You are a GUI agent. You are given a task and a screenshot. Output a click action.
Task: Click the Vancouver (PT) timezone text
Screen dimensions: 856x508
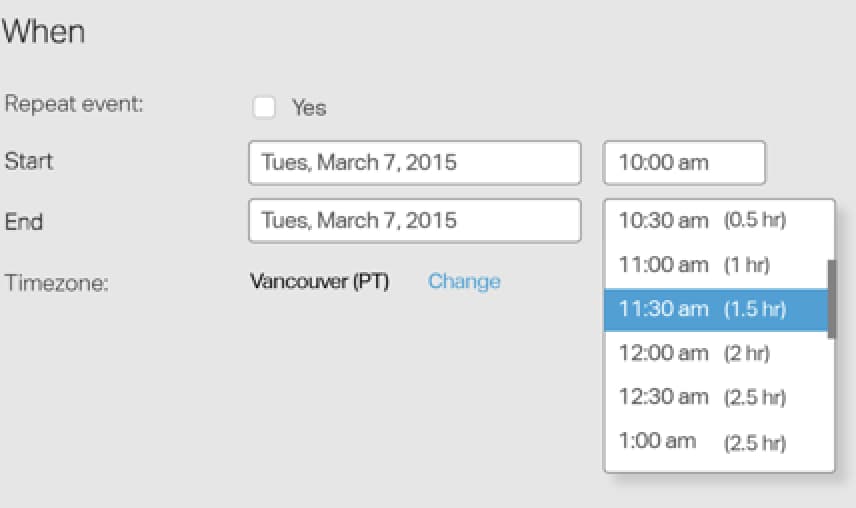(319, 281)
